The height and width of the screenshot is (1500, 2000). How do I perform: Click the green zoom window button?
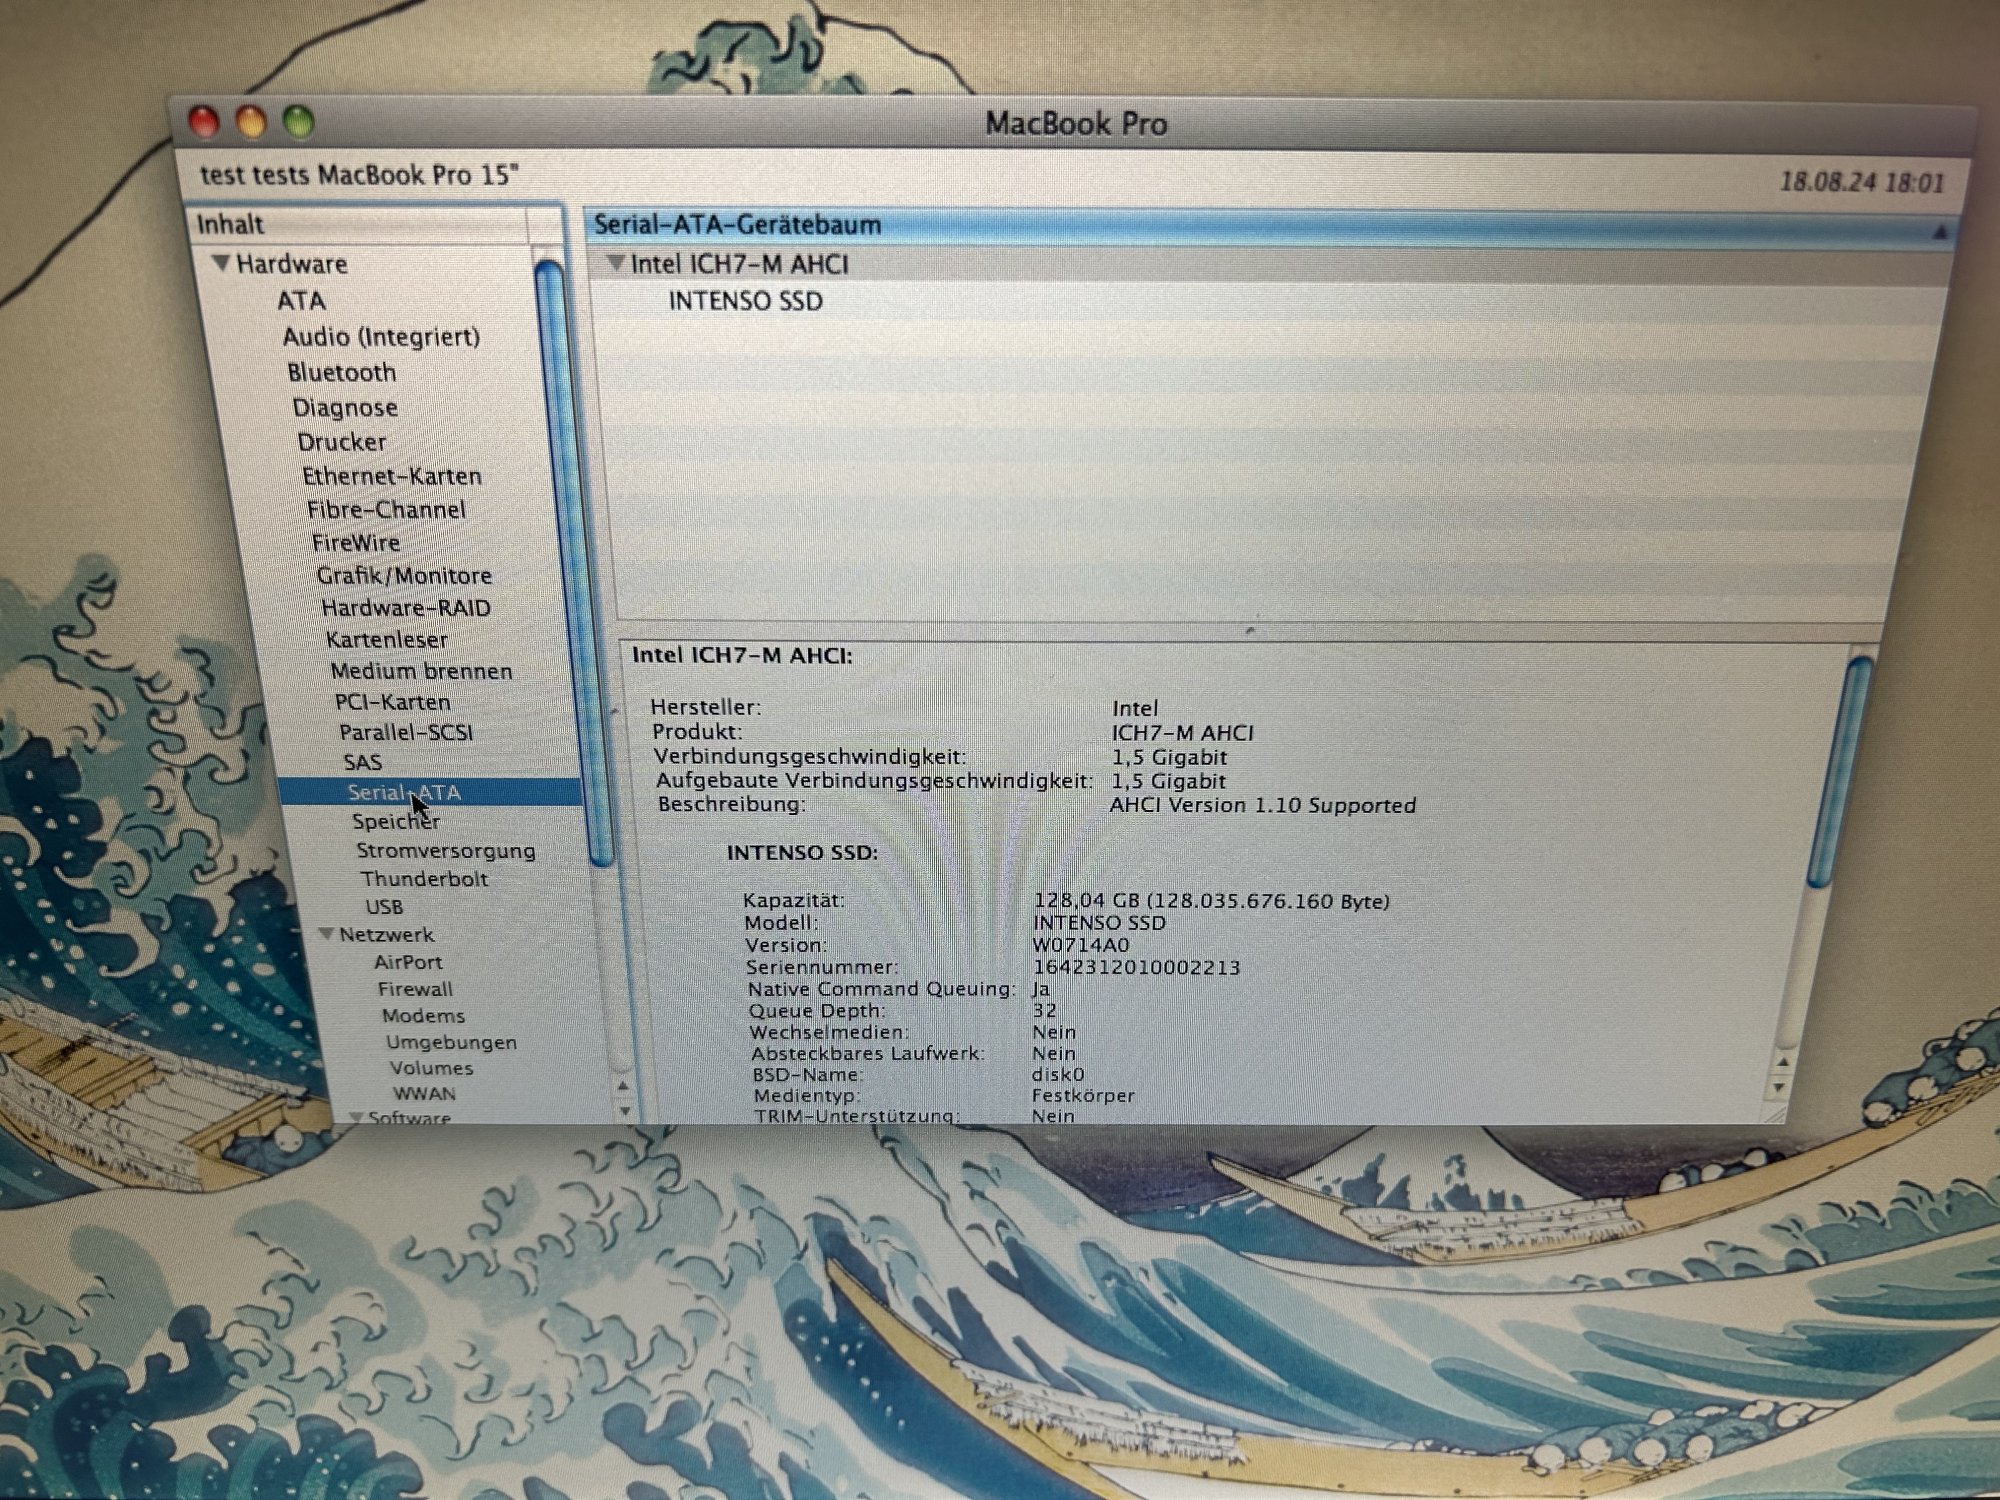[x=298, y=122]
